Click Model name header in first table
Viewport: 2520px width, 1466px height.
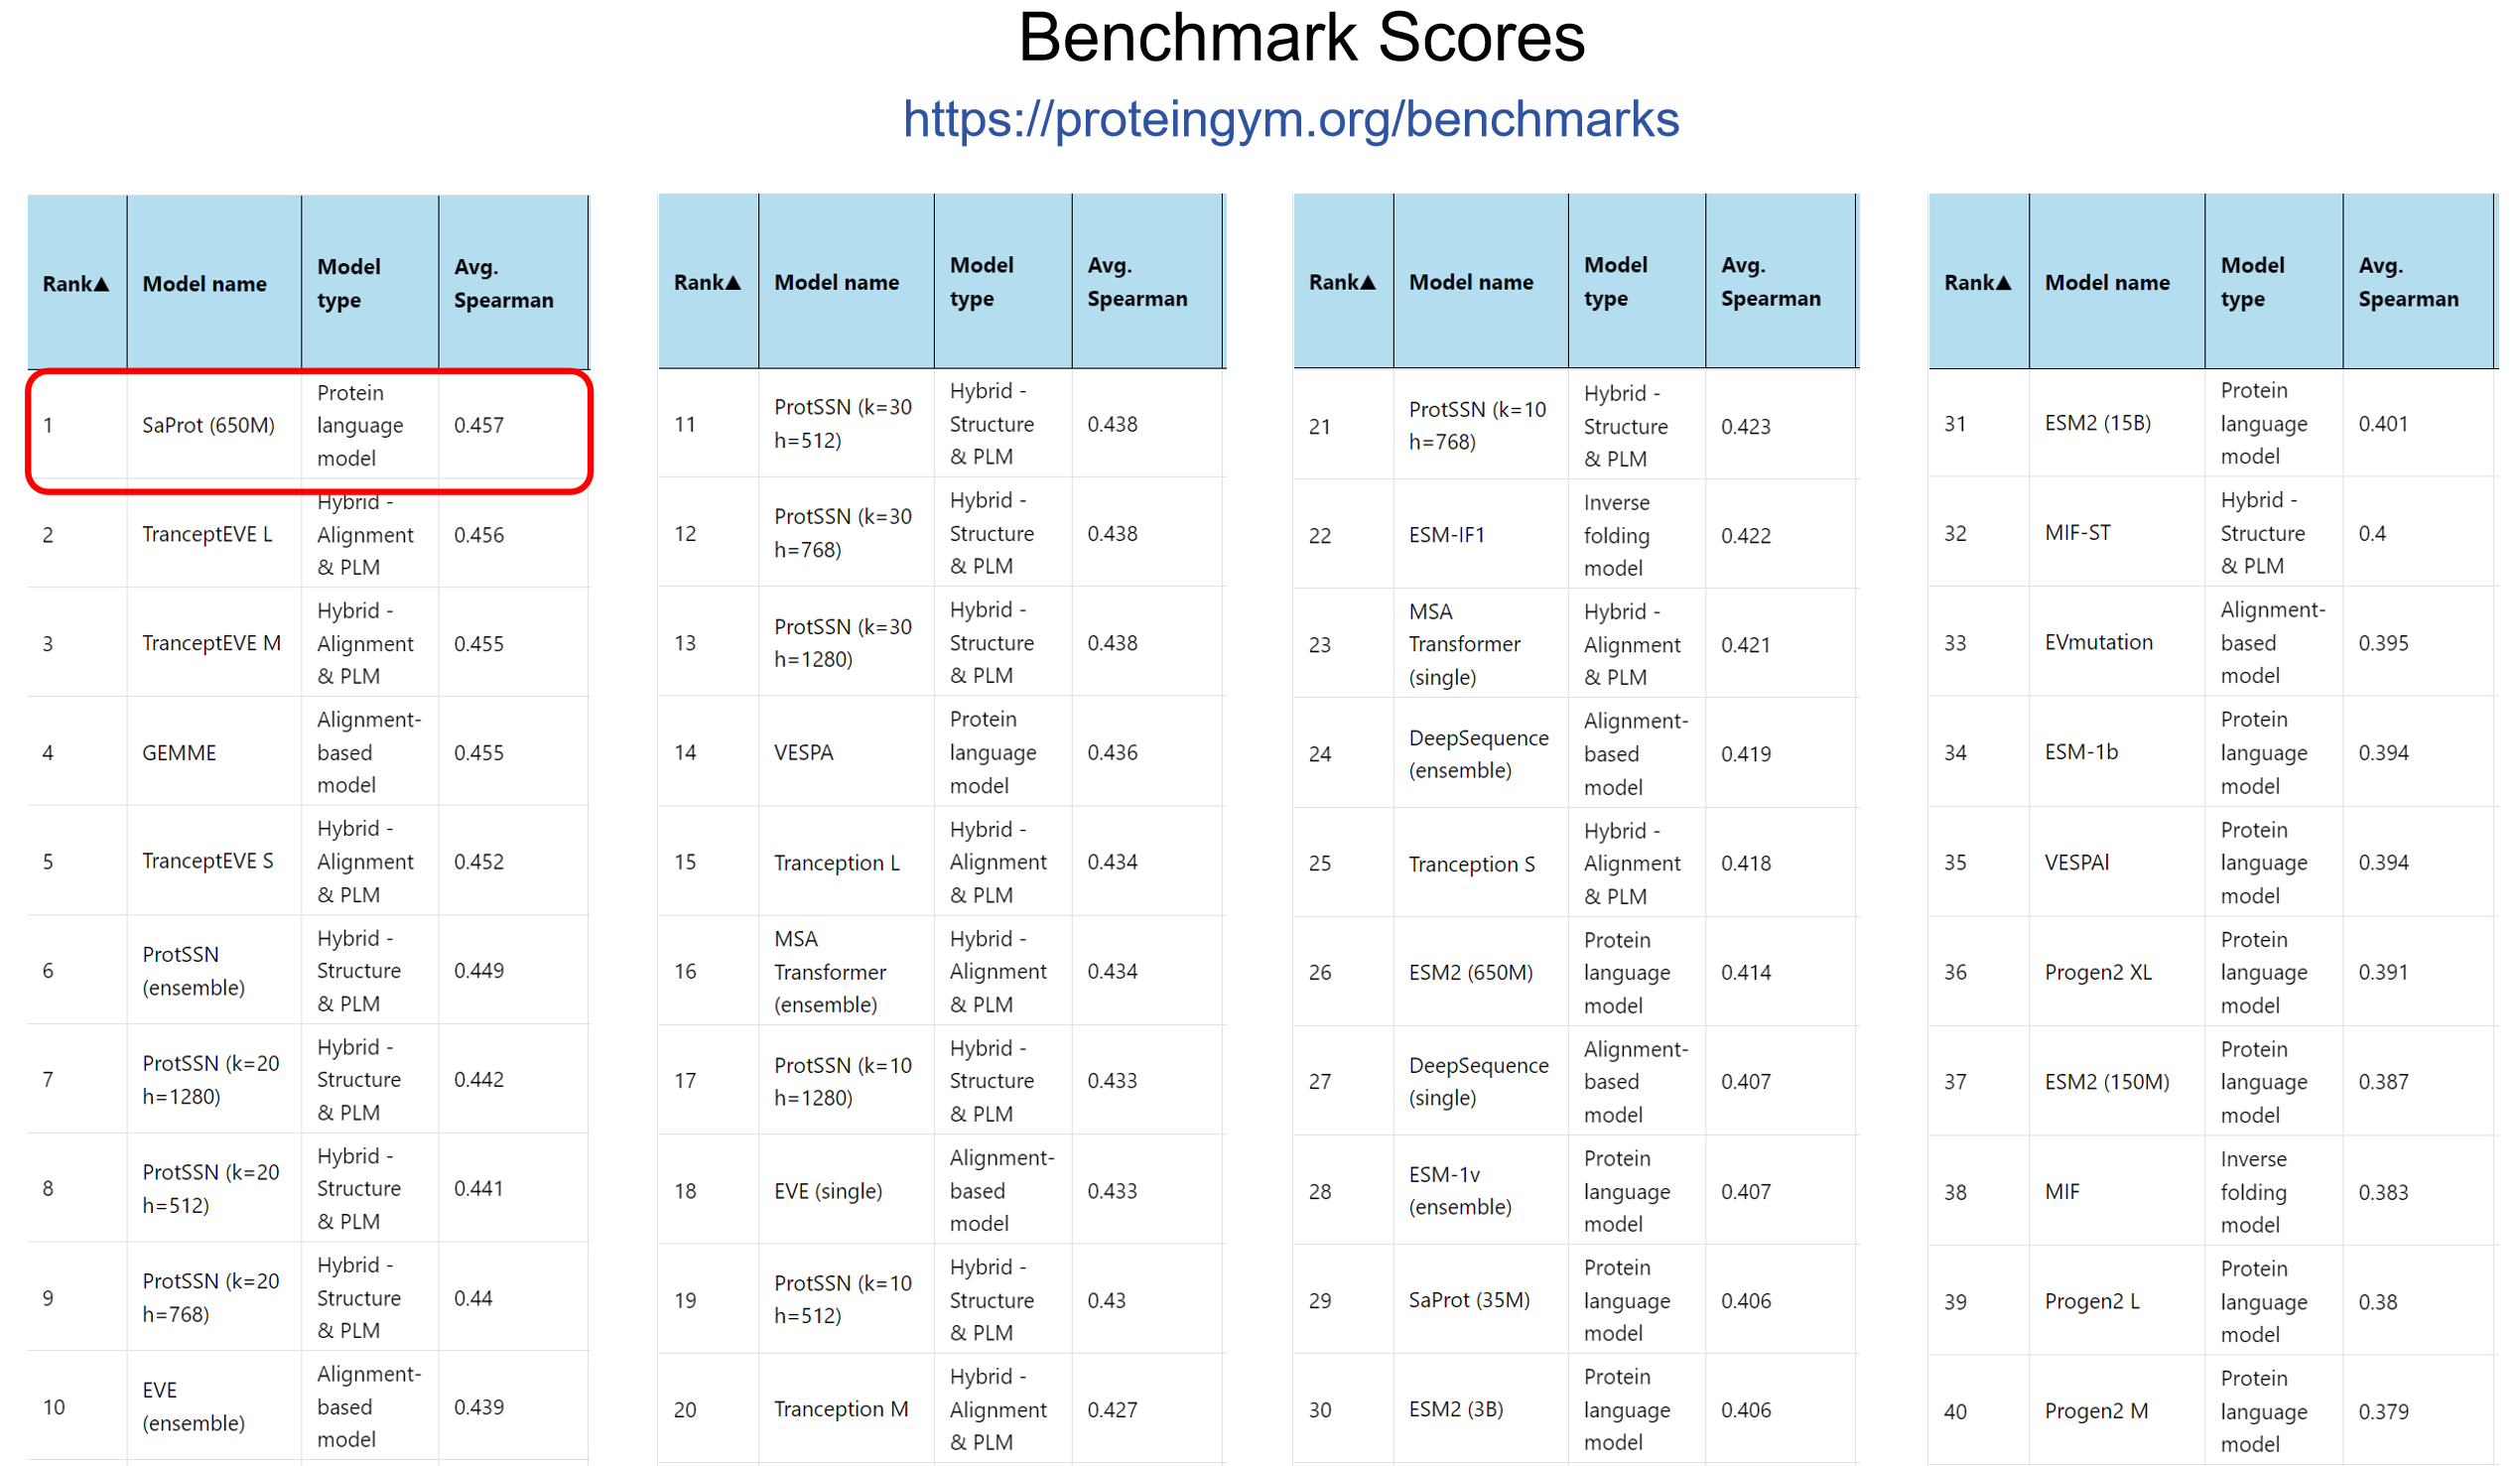(204, 284)
